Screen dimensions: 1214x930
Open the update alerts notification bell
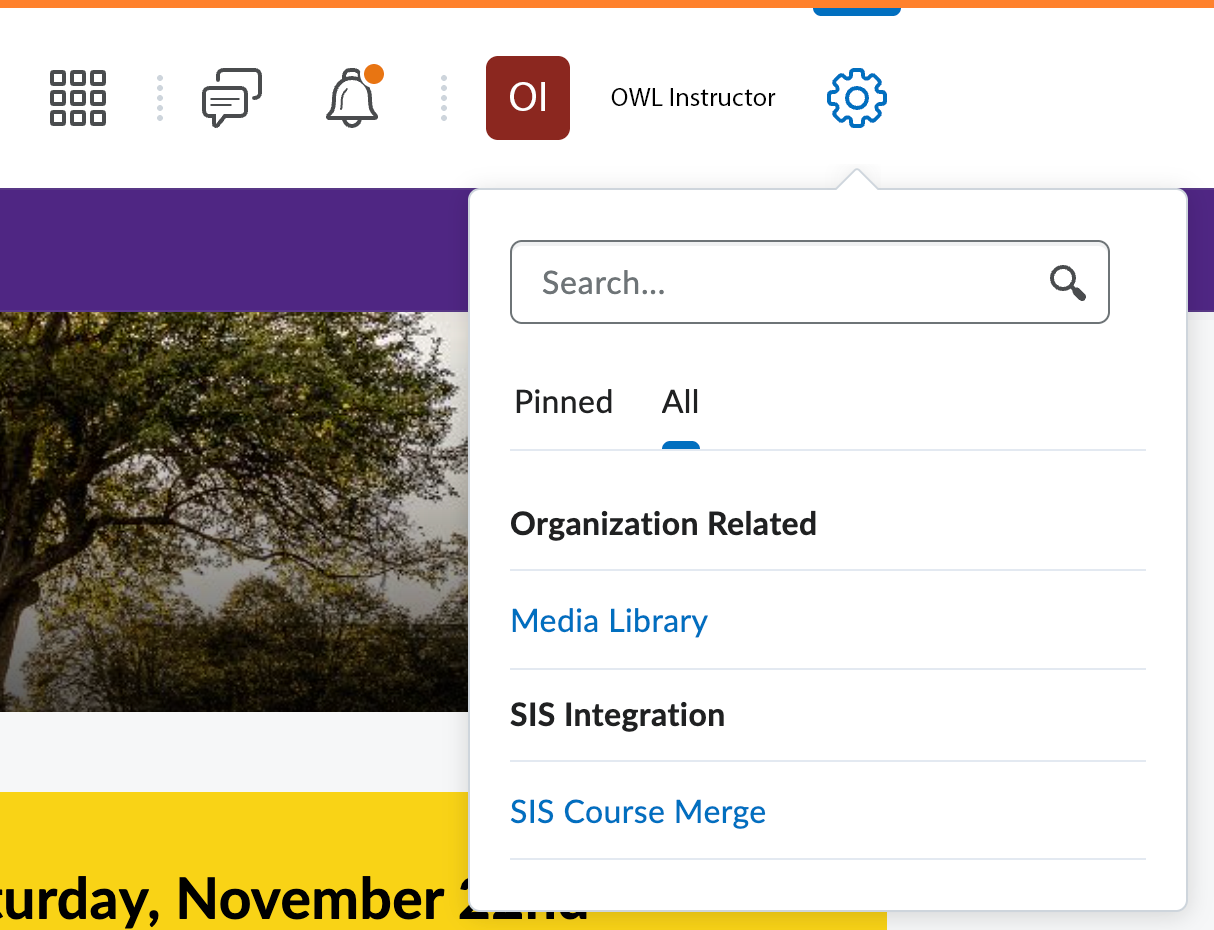pos(352,98)
